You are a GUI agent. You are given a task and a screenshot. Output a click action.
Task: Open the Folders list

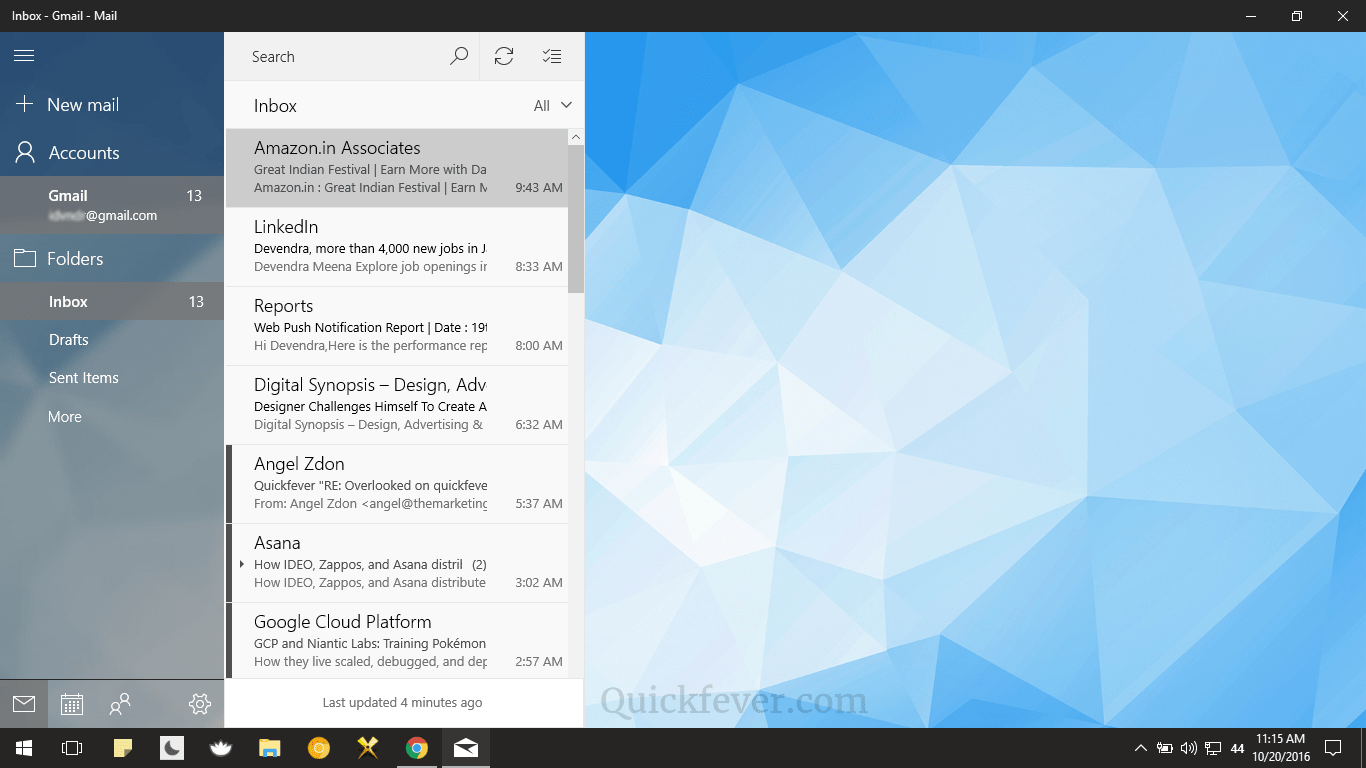[x=112, y=259]
